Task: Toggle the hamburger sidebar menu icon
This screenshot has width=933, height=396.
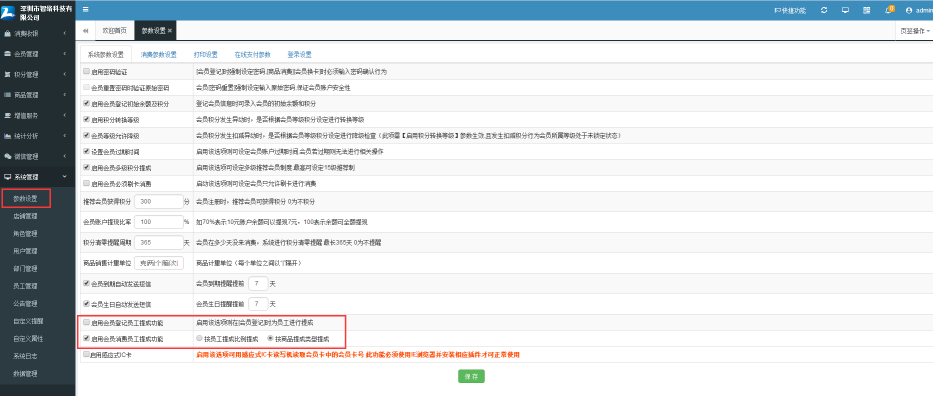Action: pyautogui.click(x=86, y=10)
